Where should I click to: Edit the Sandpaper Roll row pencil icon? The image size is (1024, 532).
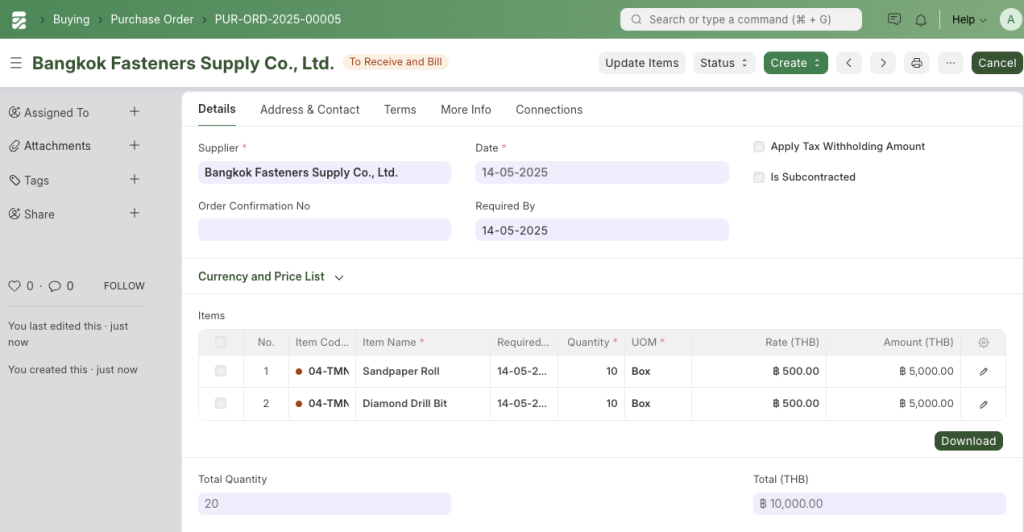pos(984,371)
